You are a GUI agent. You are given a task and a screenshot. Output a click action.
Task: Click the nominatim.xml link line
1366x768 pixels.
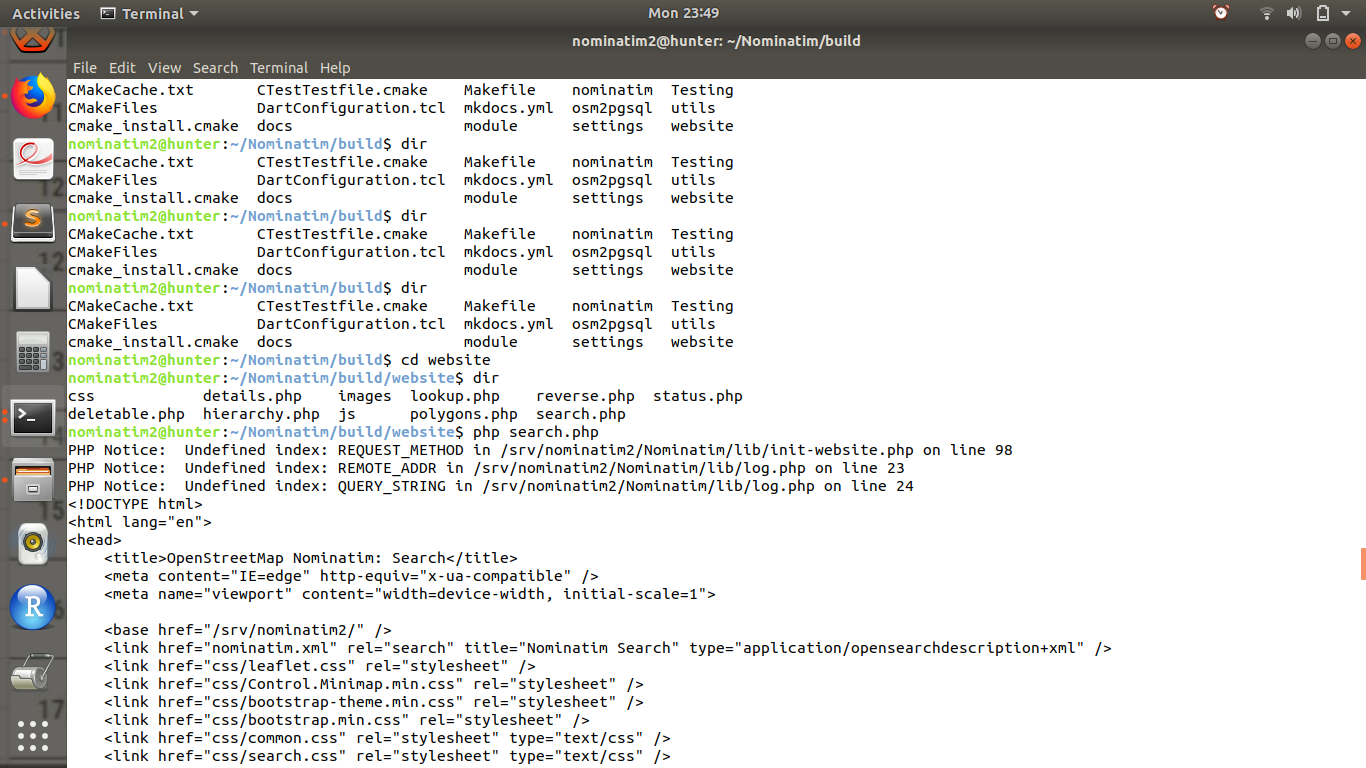click(x=608, y=648)
